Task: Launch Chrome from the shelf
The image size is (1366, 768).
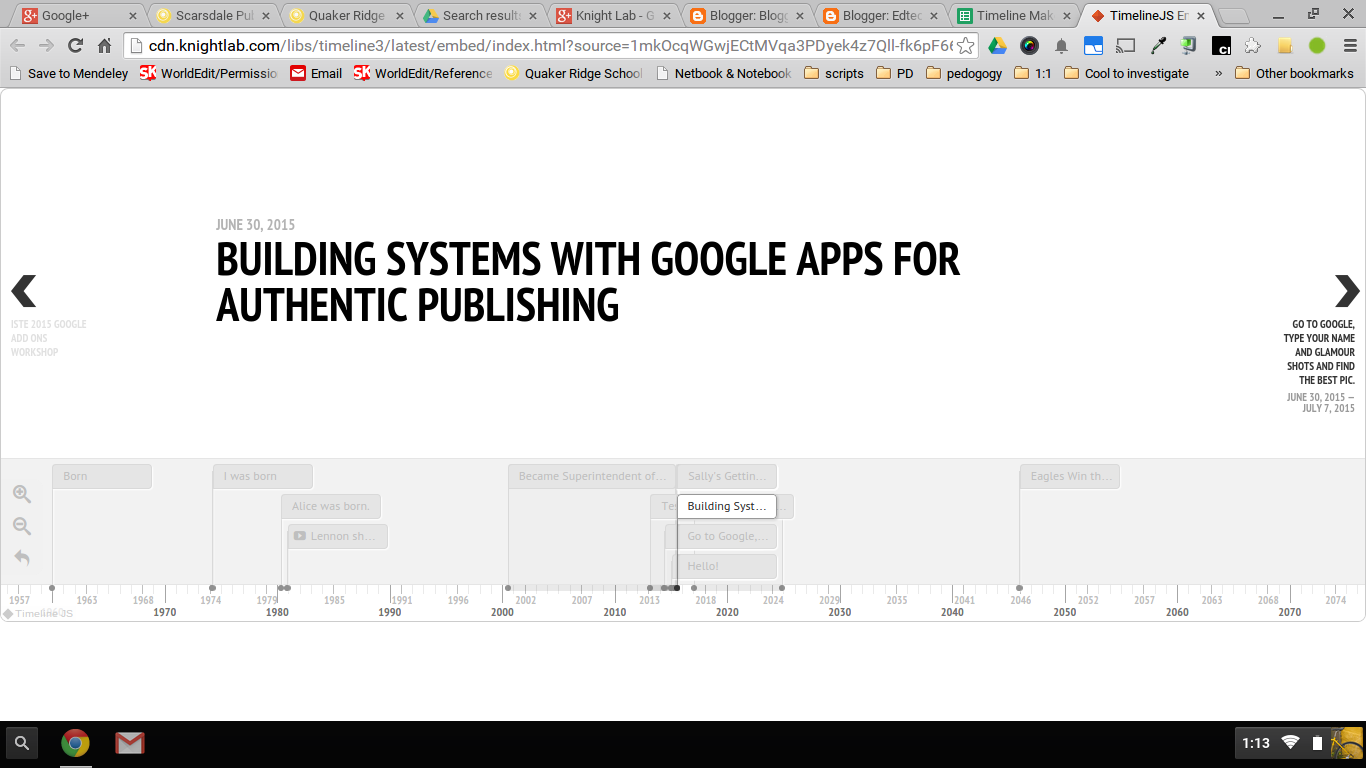Action: (75, 743)
